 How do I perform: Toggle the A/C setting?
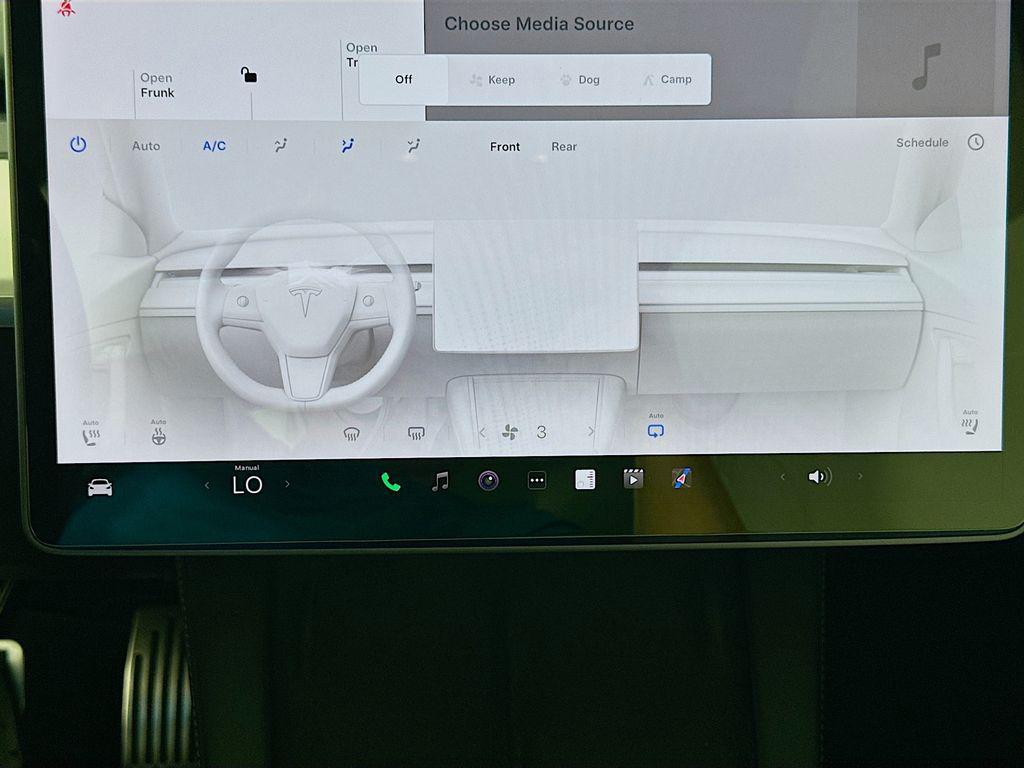click(214, 146)
